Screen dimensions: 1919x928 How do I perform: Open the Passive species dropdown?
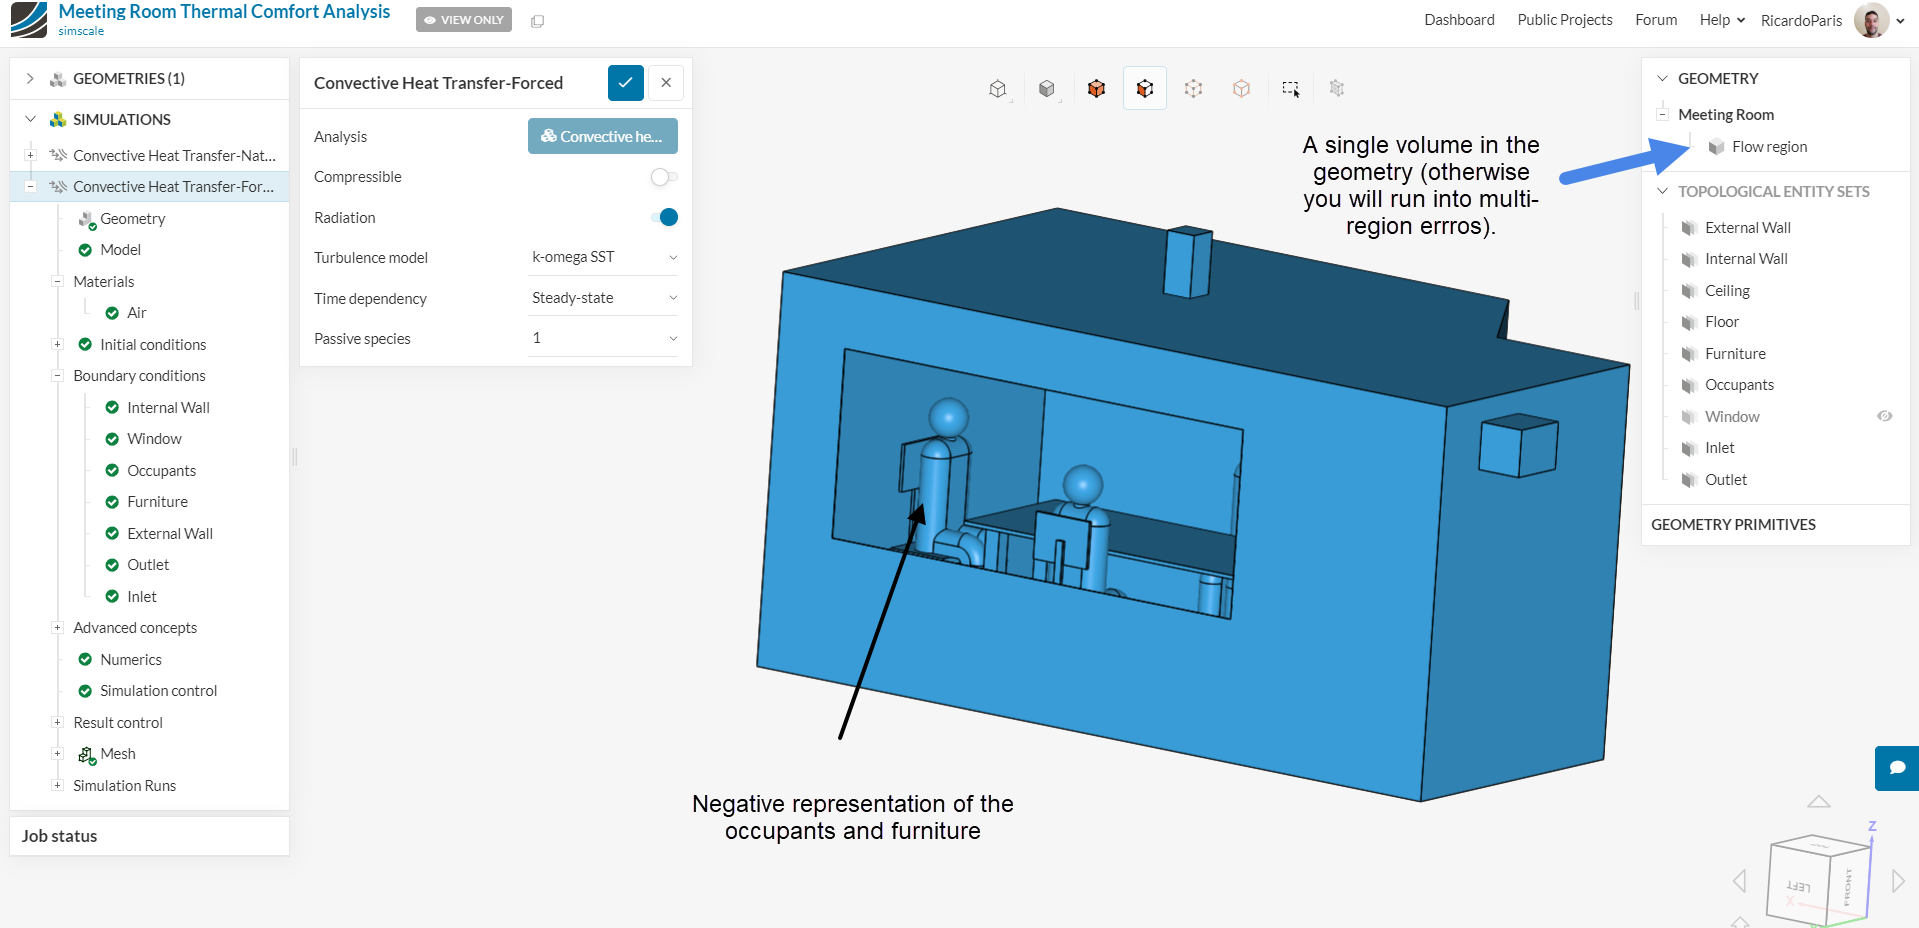603,338
